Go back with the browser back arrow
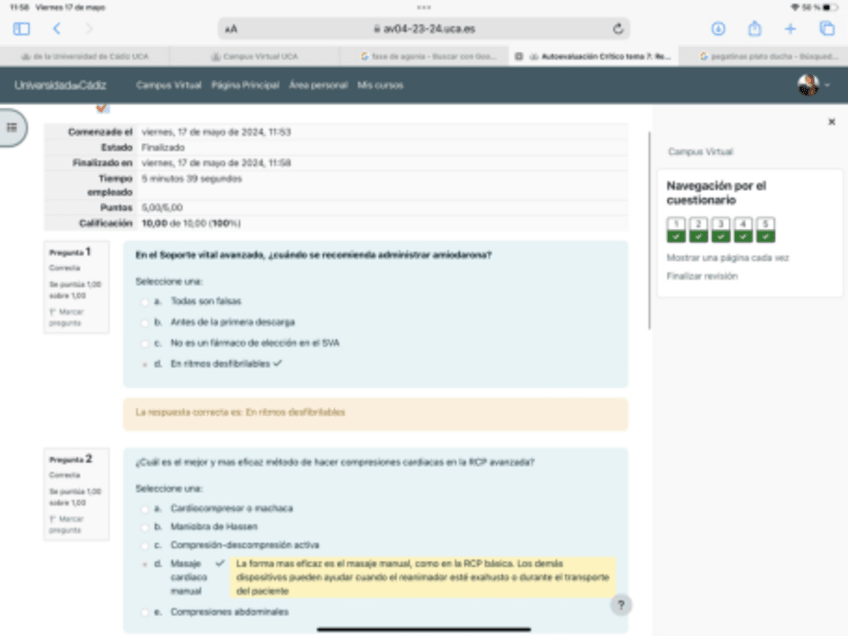Image resolution: width=848 pixels, height=636 pixels. click(x=57, y=29)
